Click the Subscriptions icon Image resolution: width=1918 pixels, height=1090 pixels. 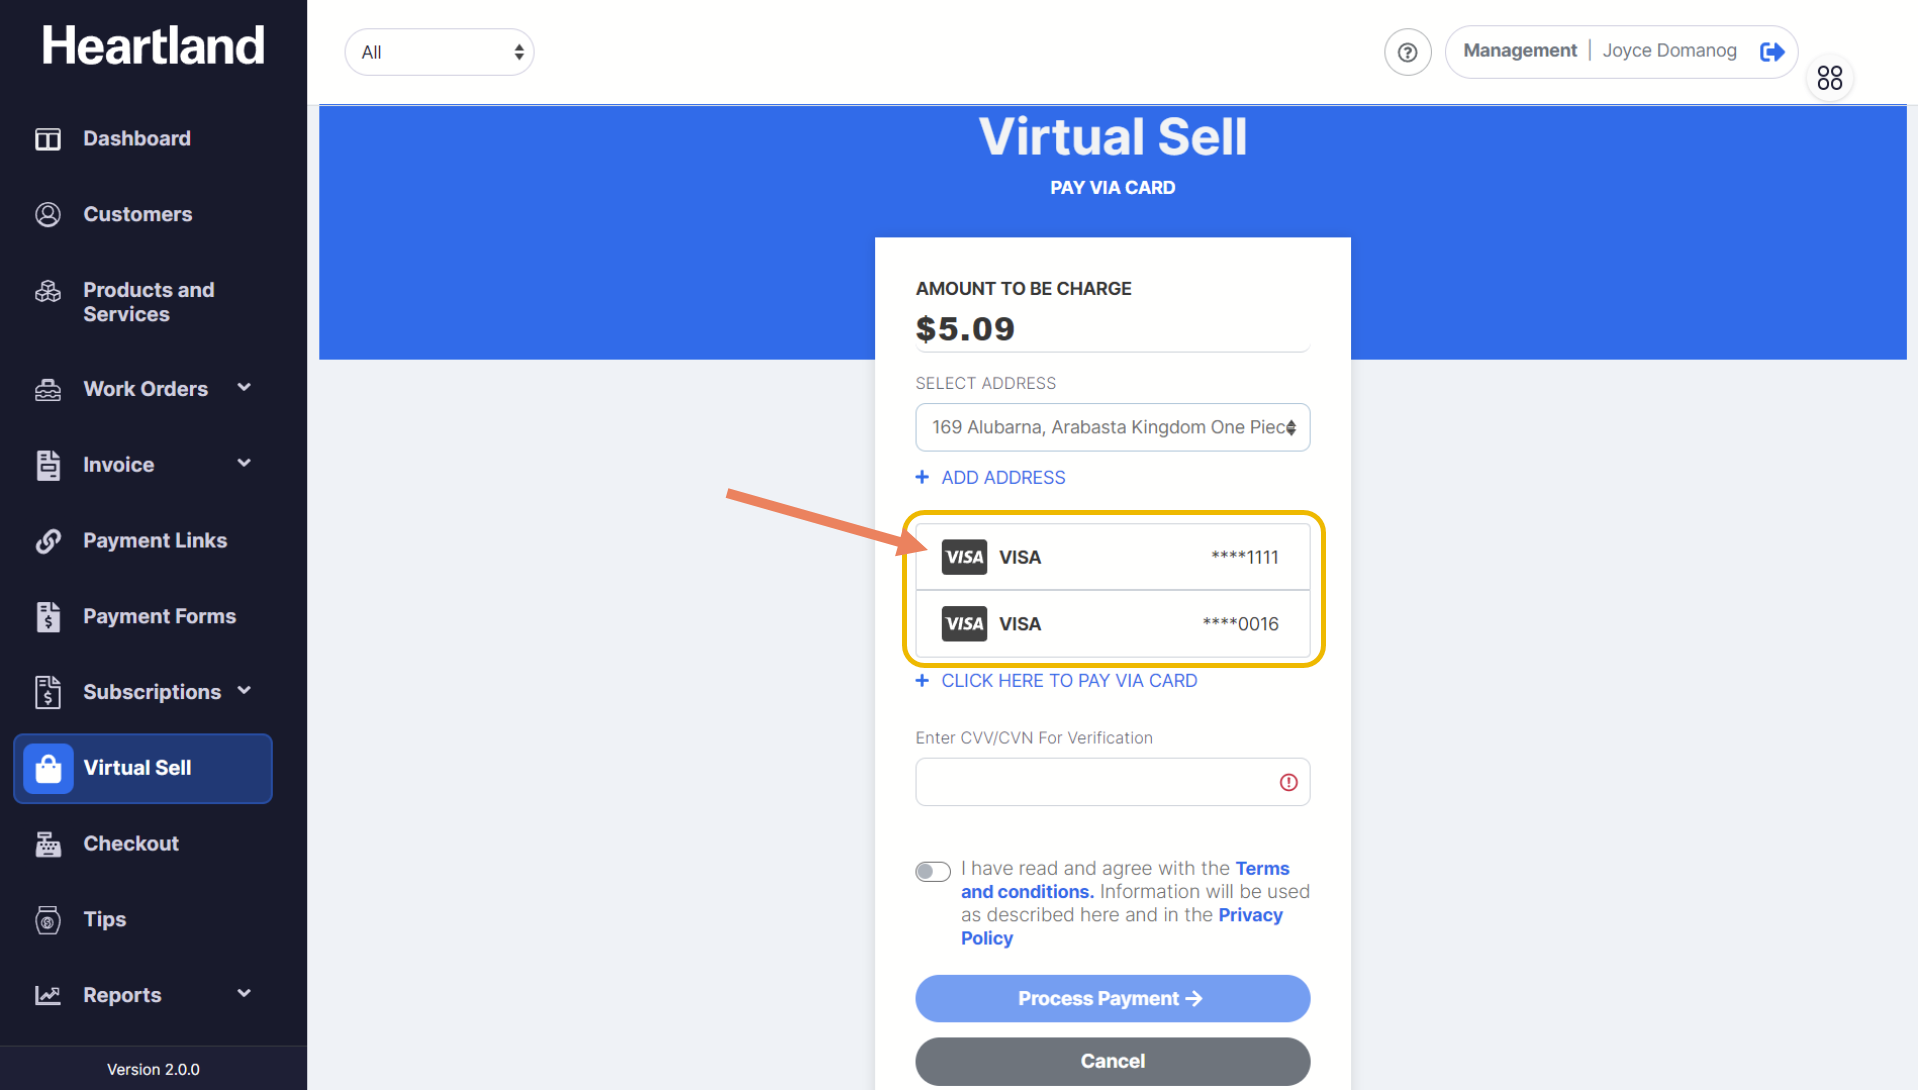48,692
